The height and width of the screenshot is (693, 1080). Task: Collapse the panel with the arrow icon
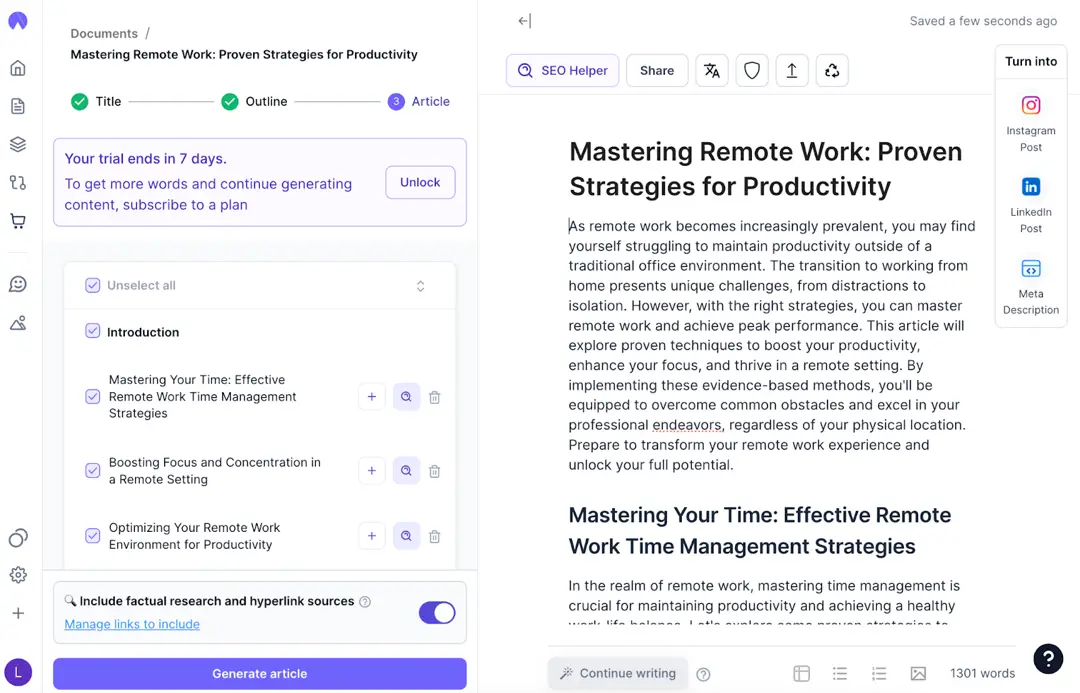click(525, 21)
